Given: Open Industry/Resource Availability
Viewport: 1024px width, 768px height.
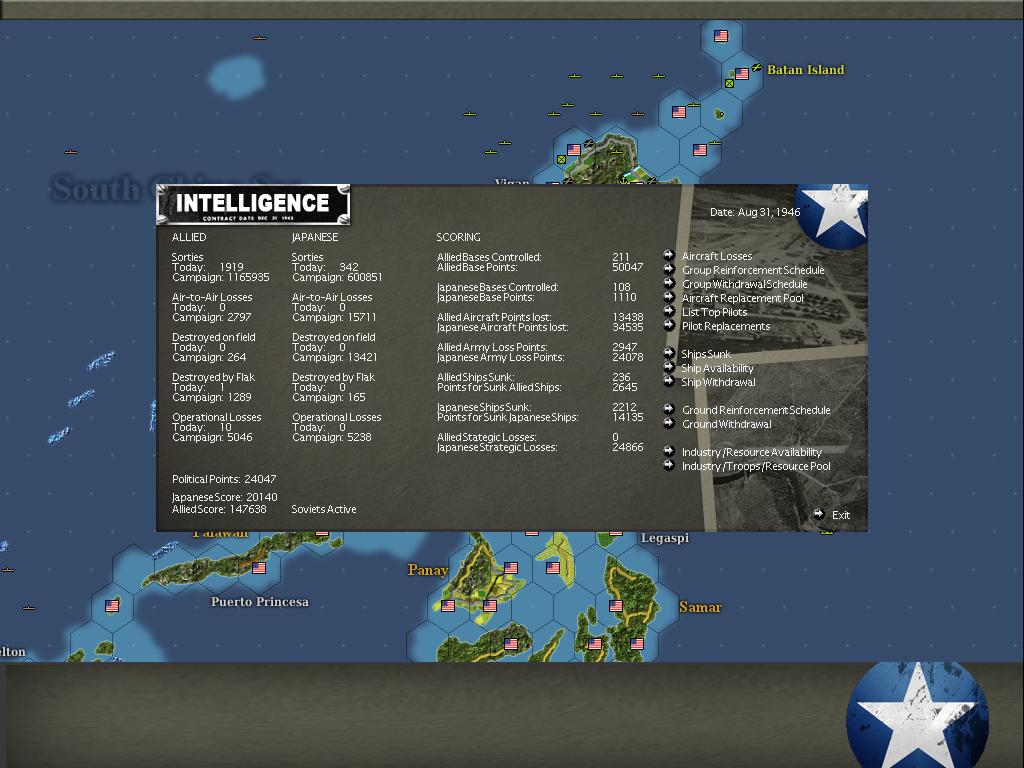Looking at the screenshot, I should click(x=752, y=452).
